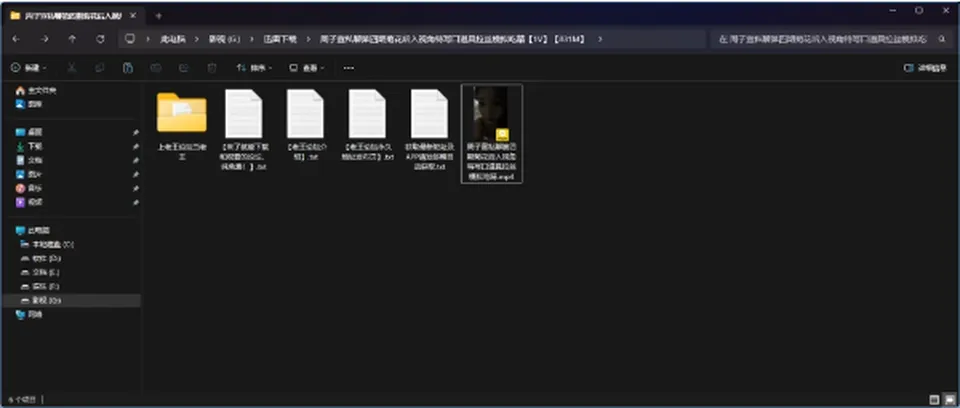Expand chevron before 此电脑 breadcrumb

click(148, 39)
